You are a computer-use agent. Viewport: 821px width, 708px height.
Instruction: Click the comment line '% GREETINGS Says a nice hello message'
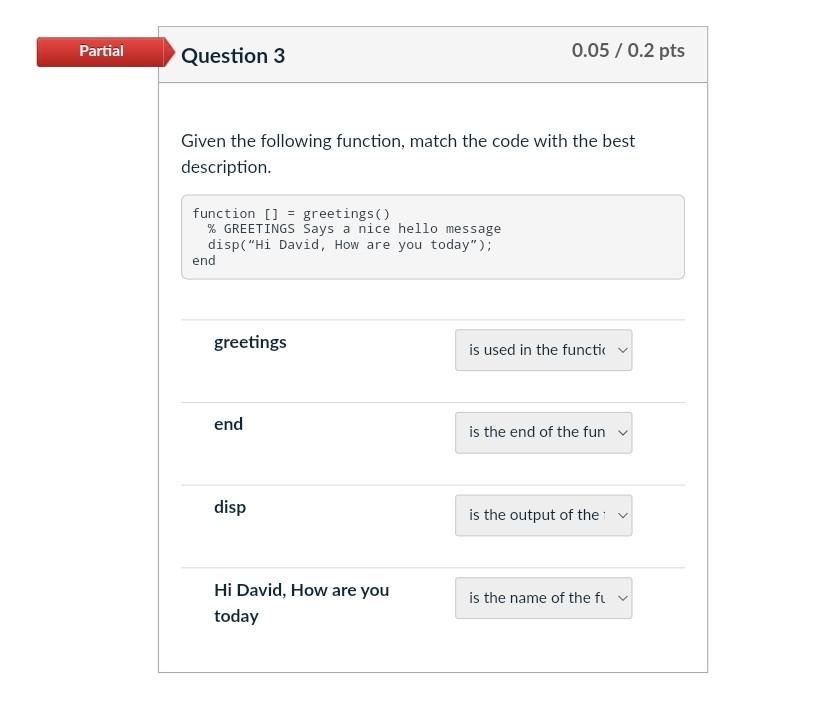(x=354, y=229)
